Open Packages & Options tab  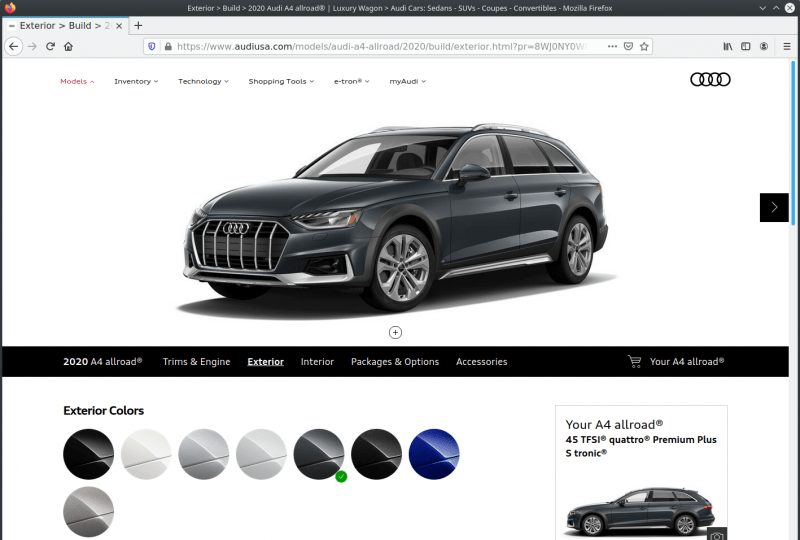[395, 362]
